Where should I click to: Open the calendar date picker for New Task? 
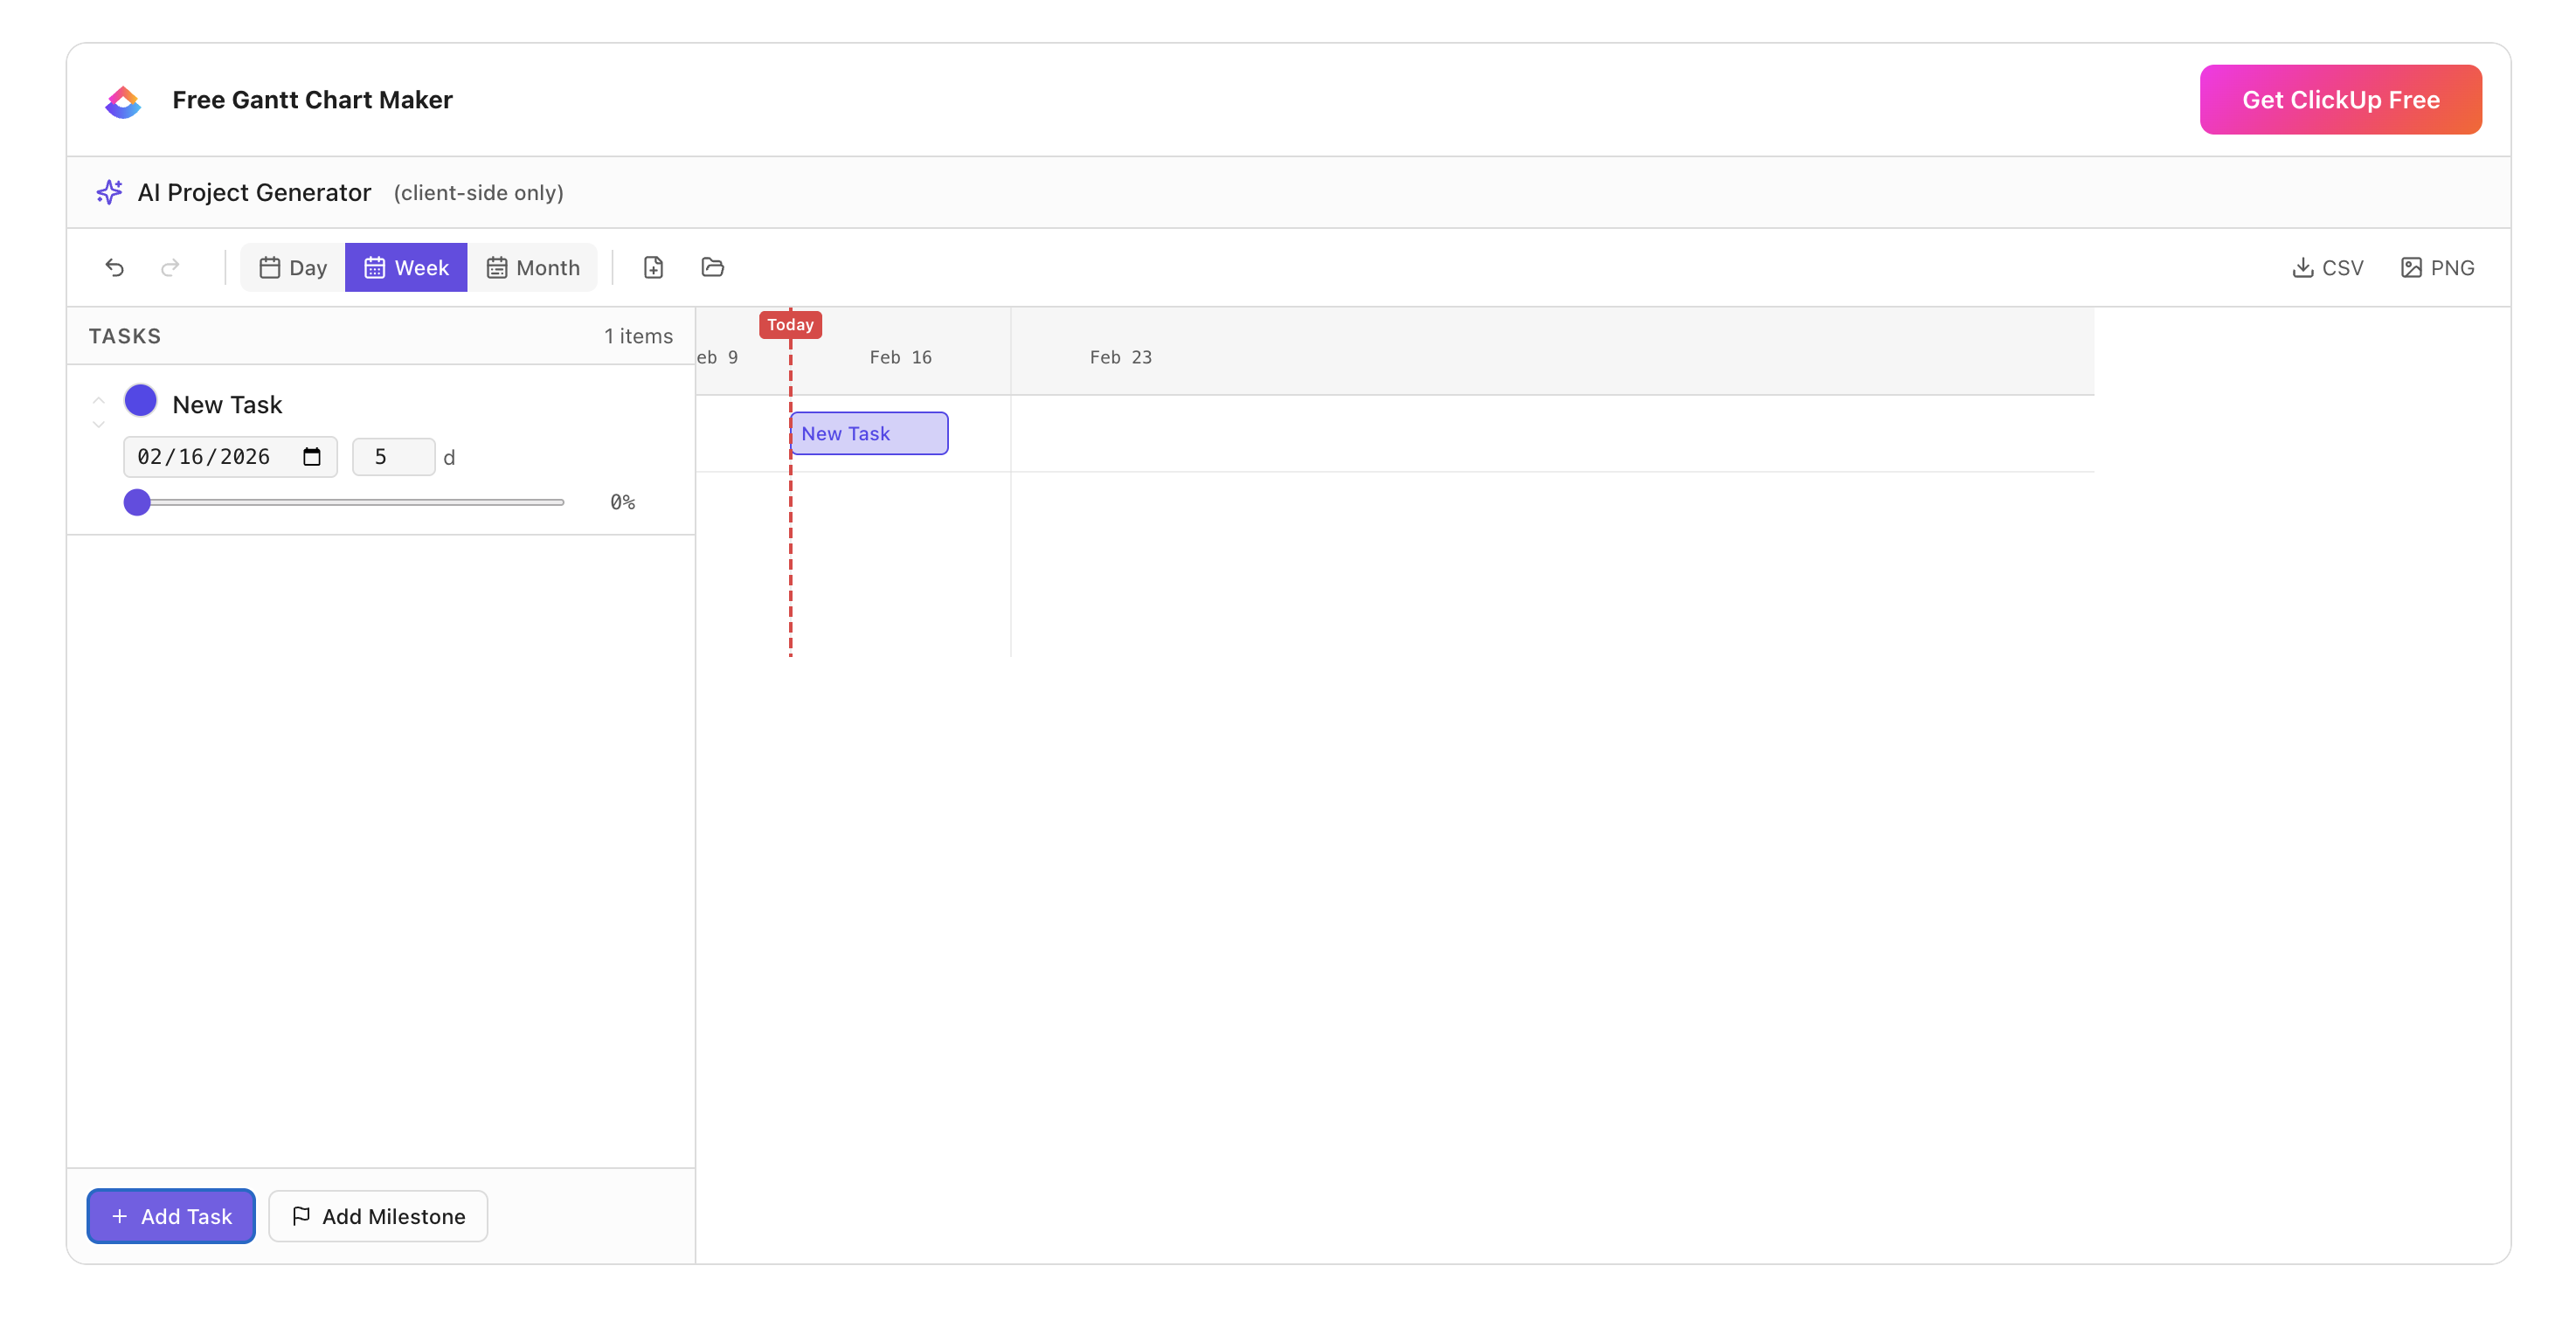[x=310, y=456]
